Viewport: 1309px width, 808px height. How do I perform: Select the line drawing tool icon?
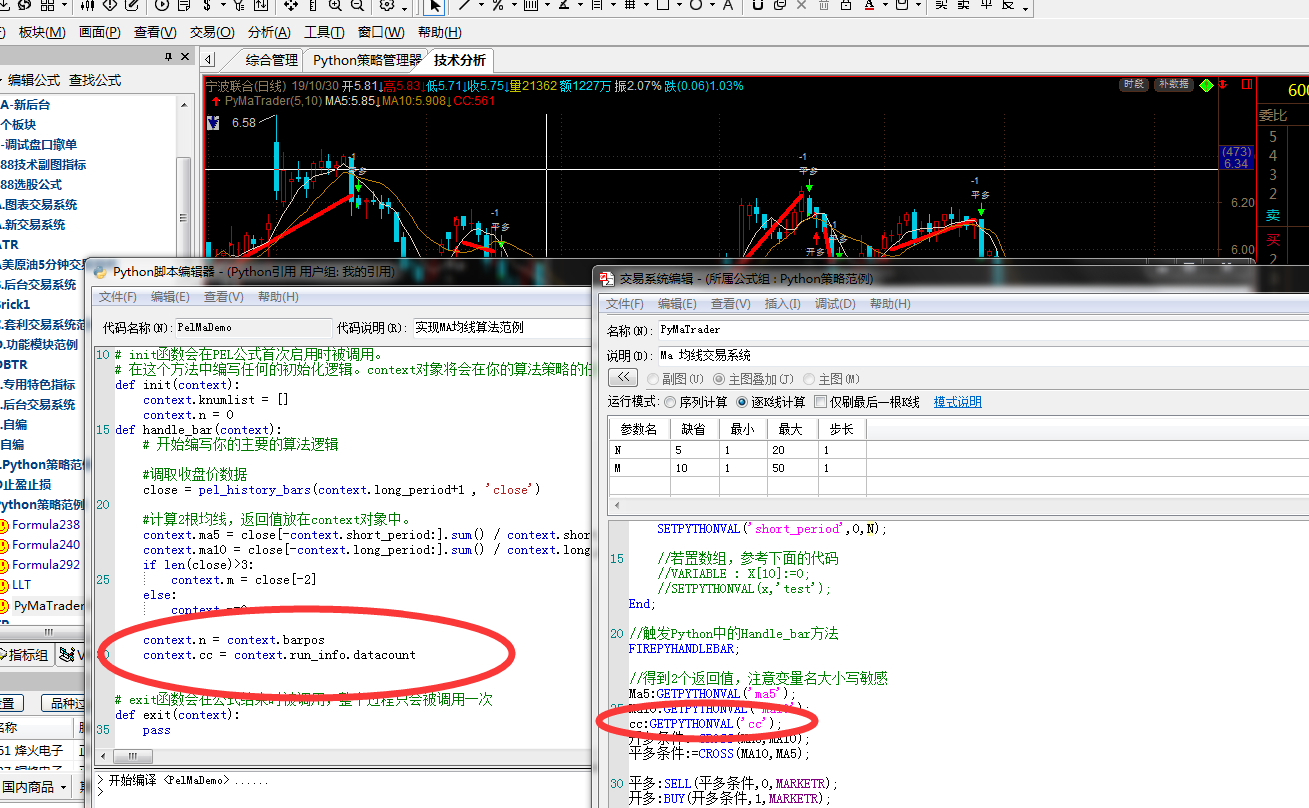(x=464, y=5)
